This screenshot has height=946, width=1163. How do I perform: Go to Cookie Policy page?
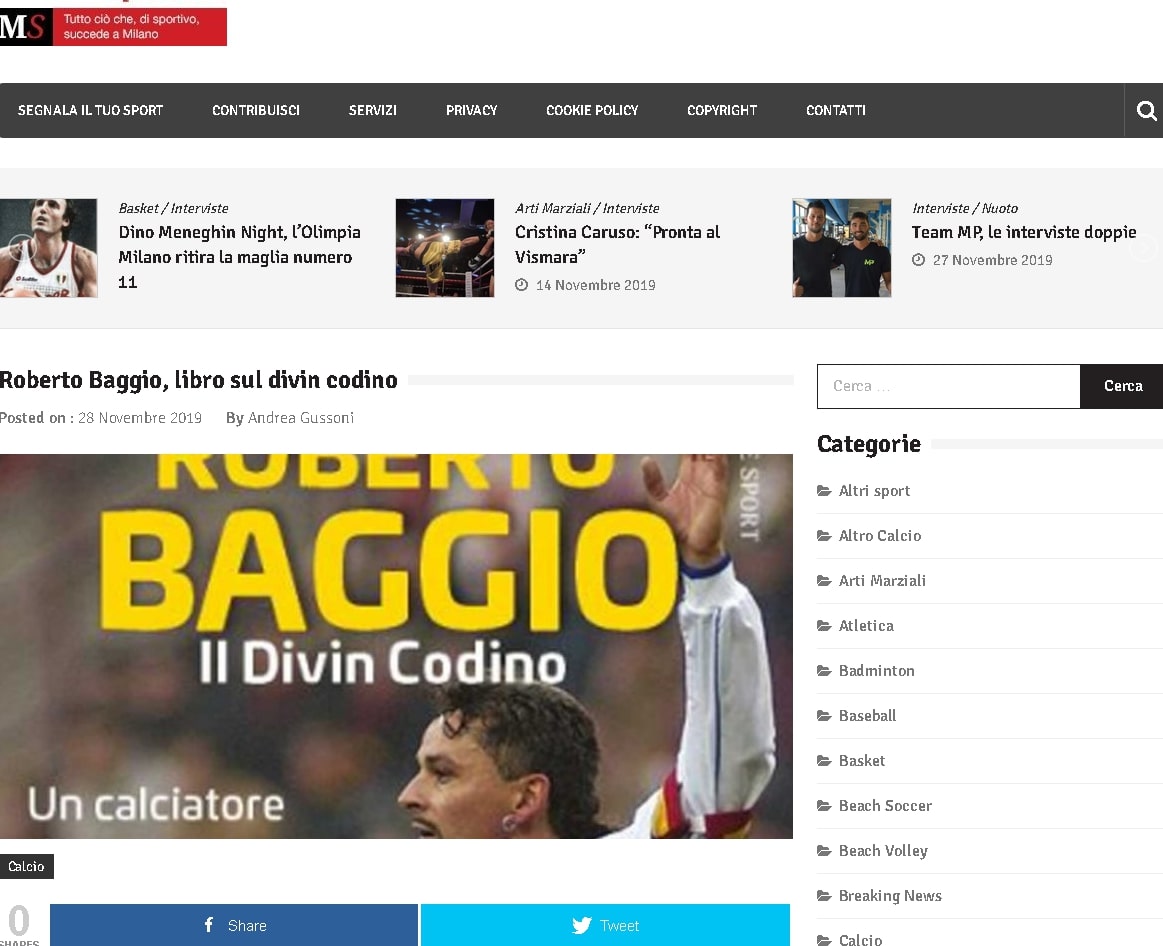click(x=591, y=111)
